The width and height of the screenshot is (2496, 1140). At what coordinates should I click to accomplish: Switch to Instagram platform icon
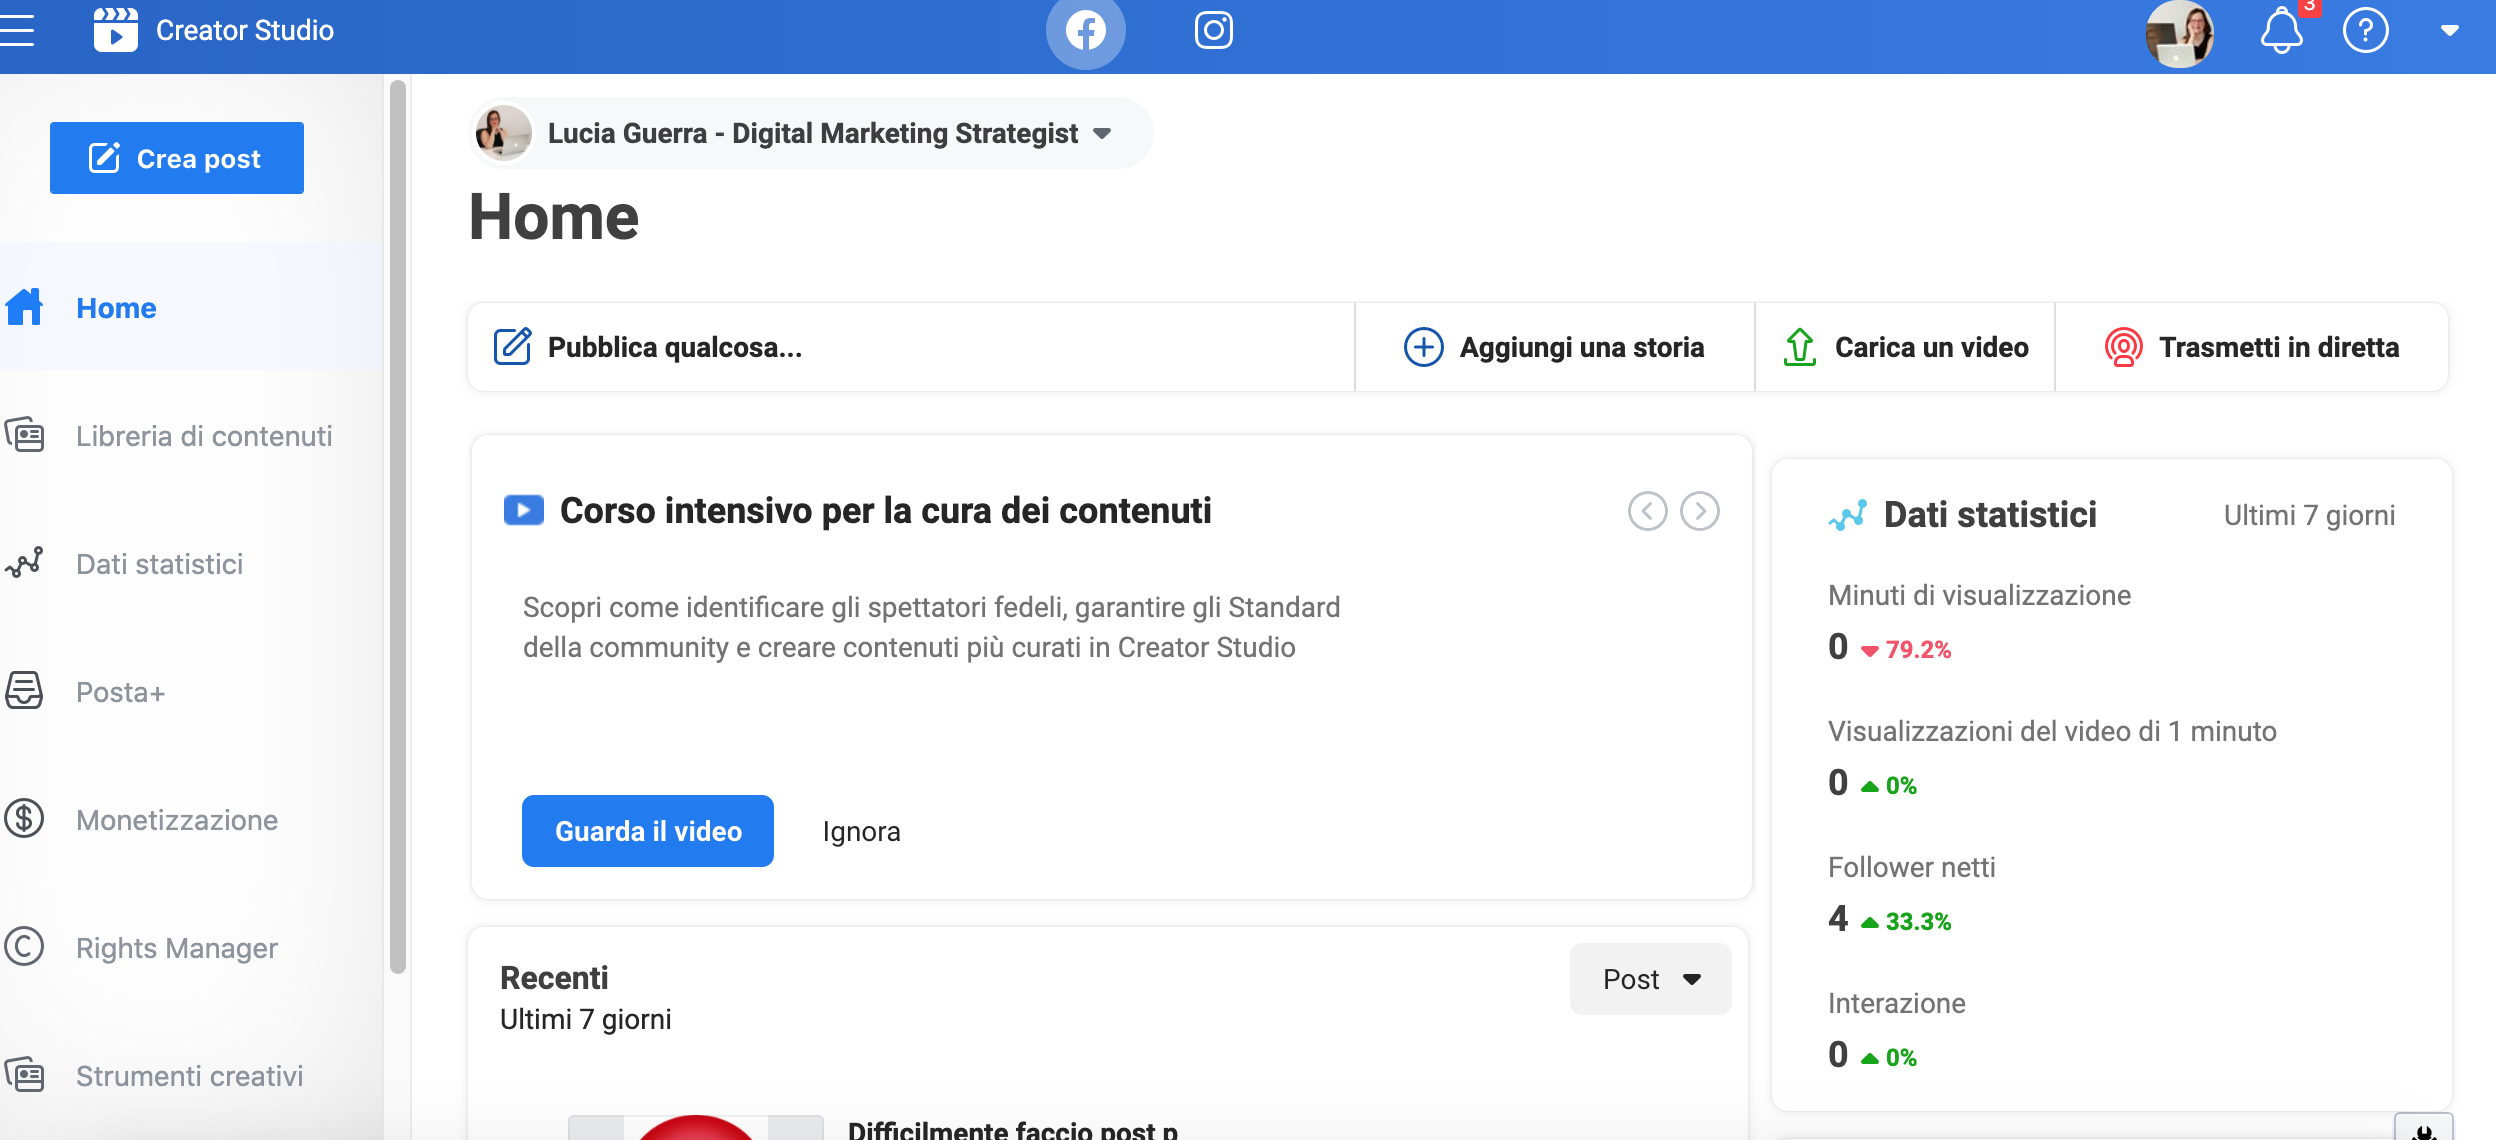[1213, 30]
